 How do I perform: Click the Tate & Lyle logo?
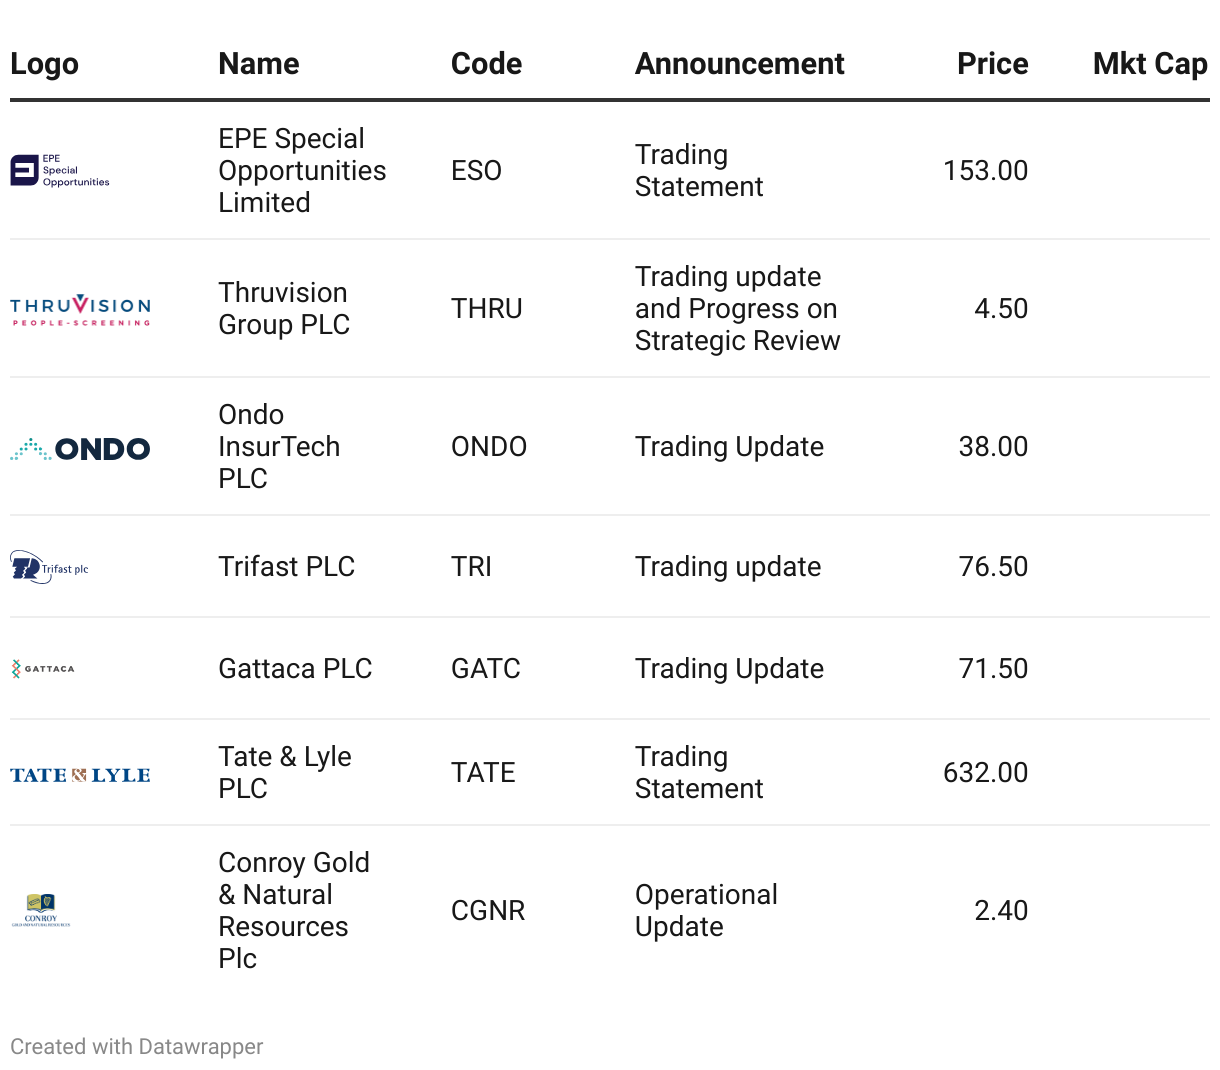[80, 775]
